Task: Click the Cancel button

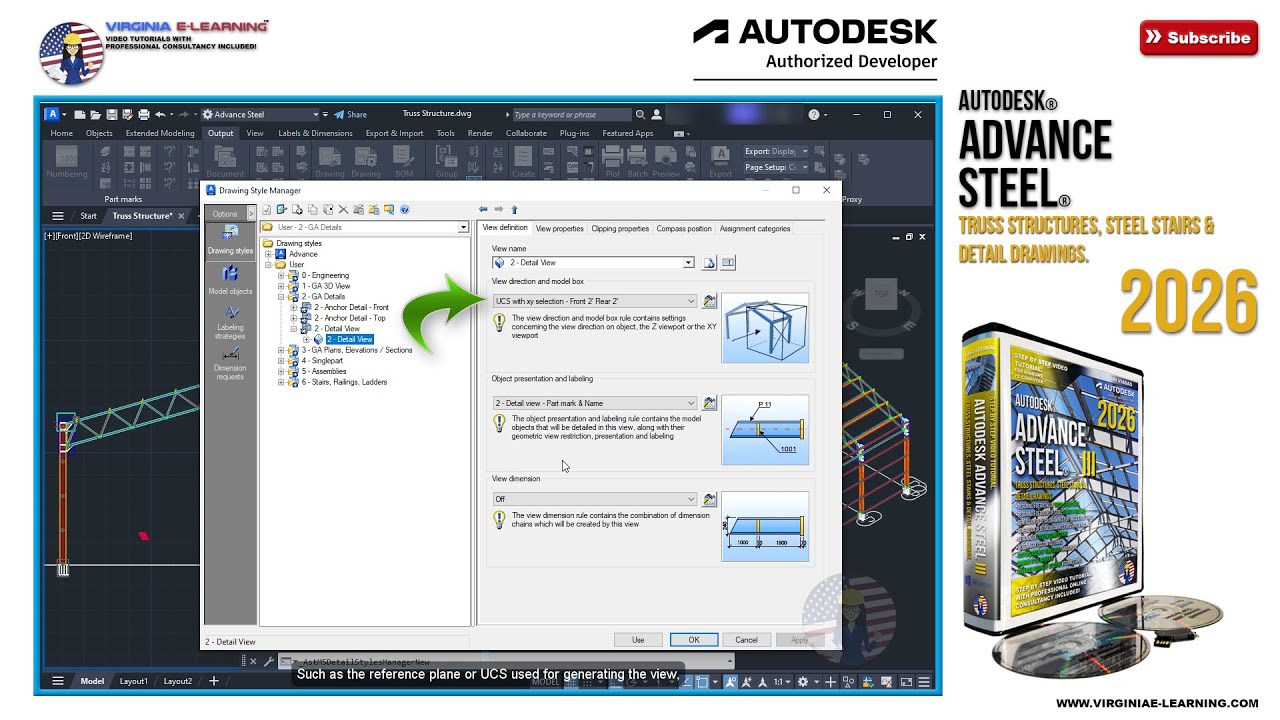Action: (x=746, y=639)
